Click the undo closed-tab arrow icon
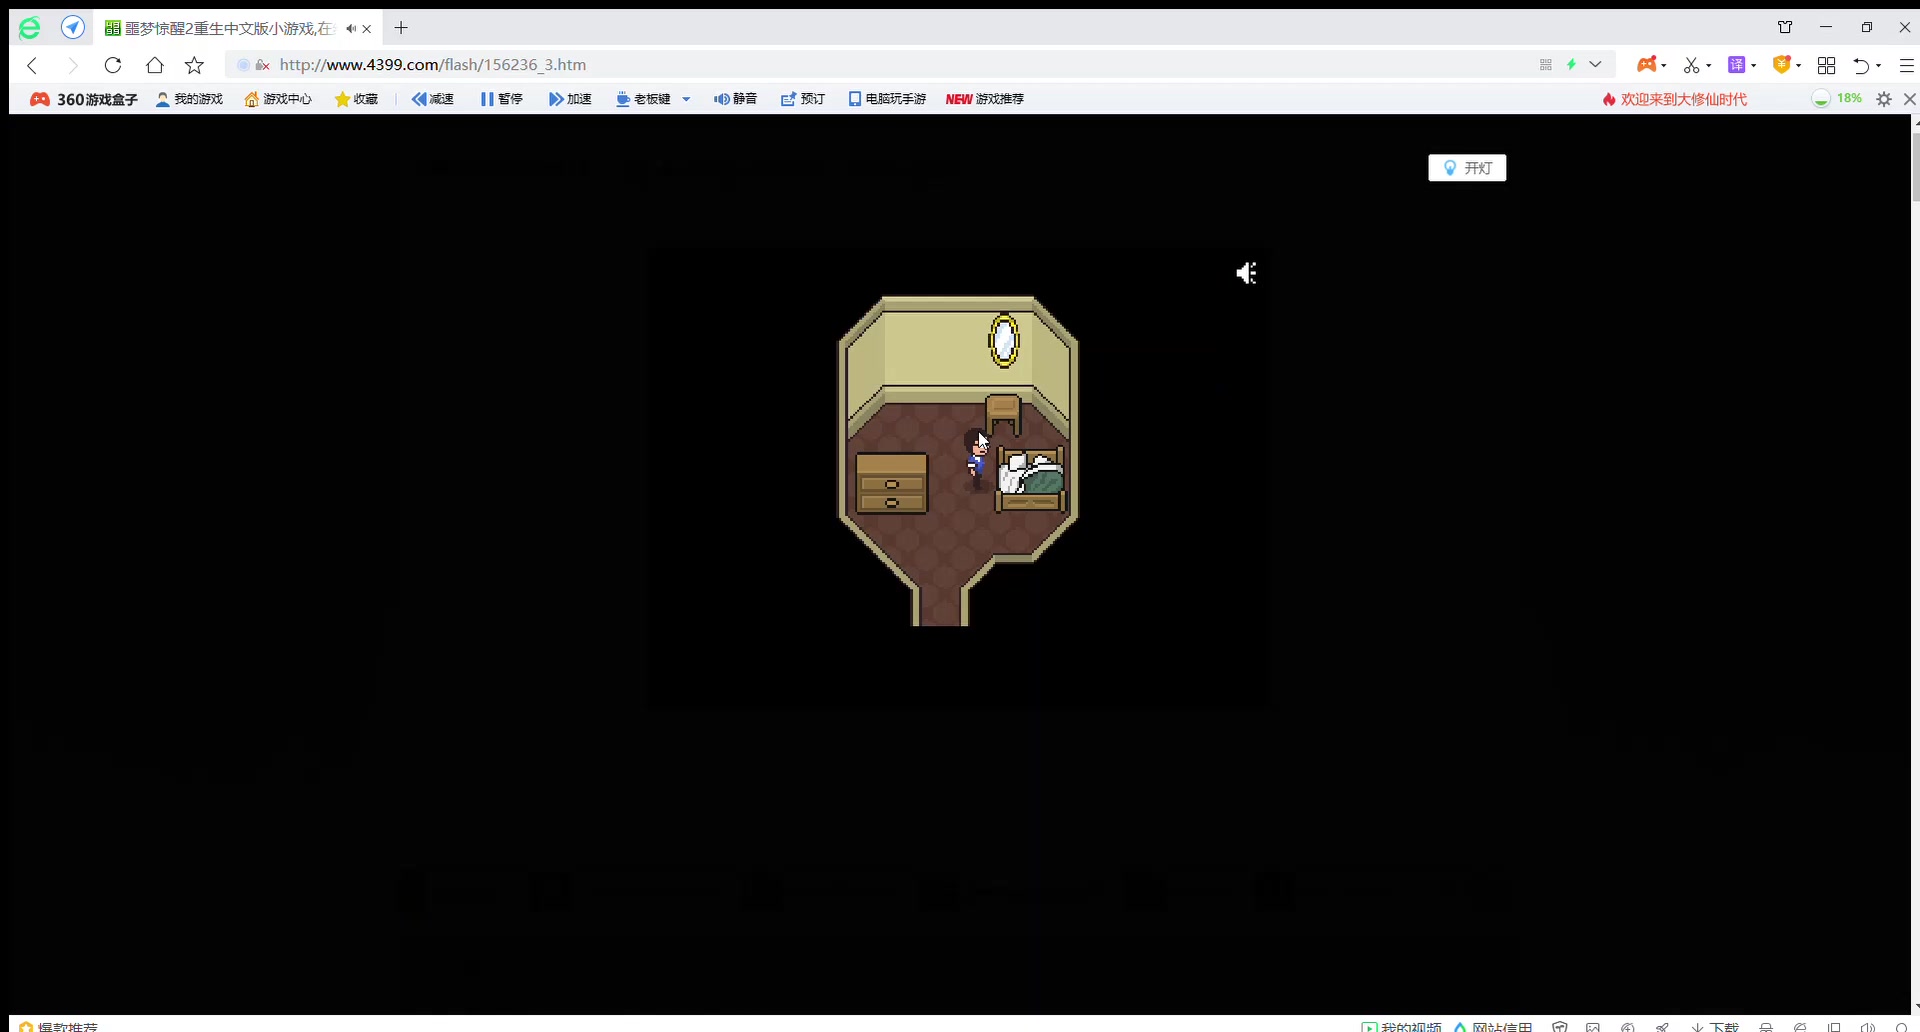Viewport: 1920px width, 1032px height. [1861, 65]
